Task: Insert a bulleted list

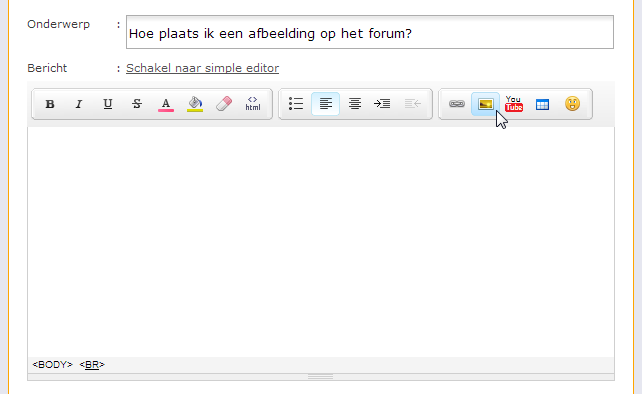Action: point(296,104)
